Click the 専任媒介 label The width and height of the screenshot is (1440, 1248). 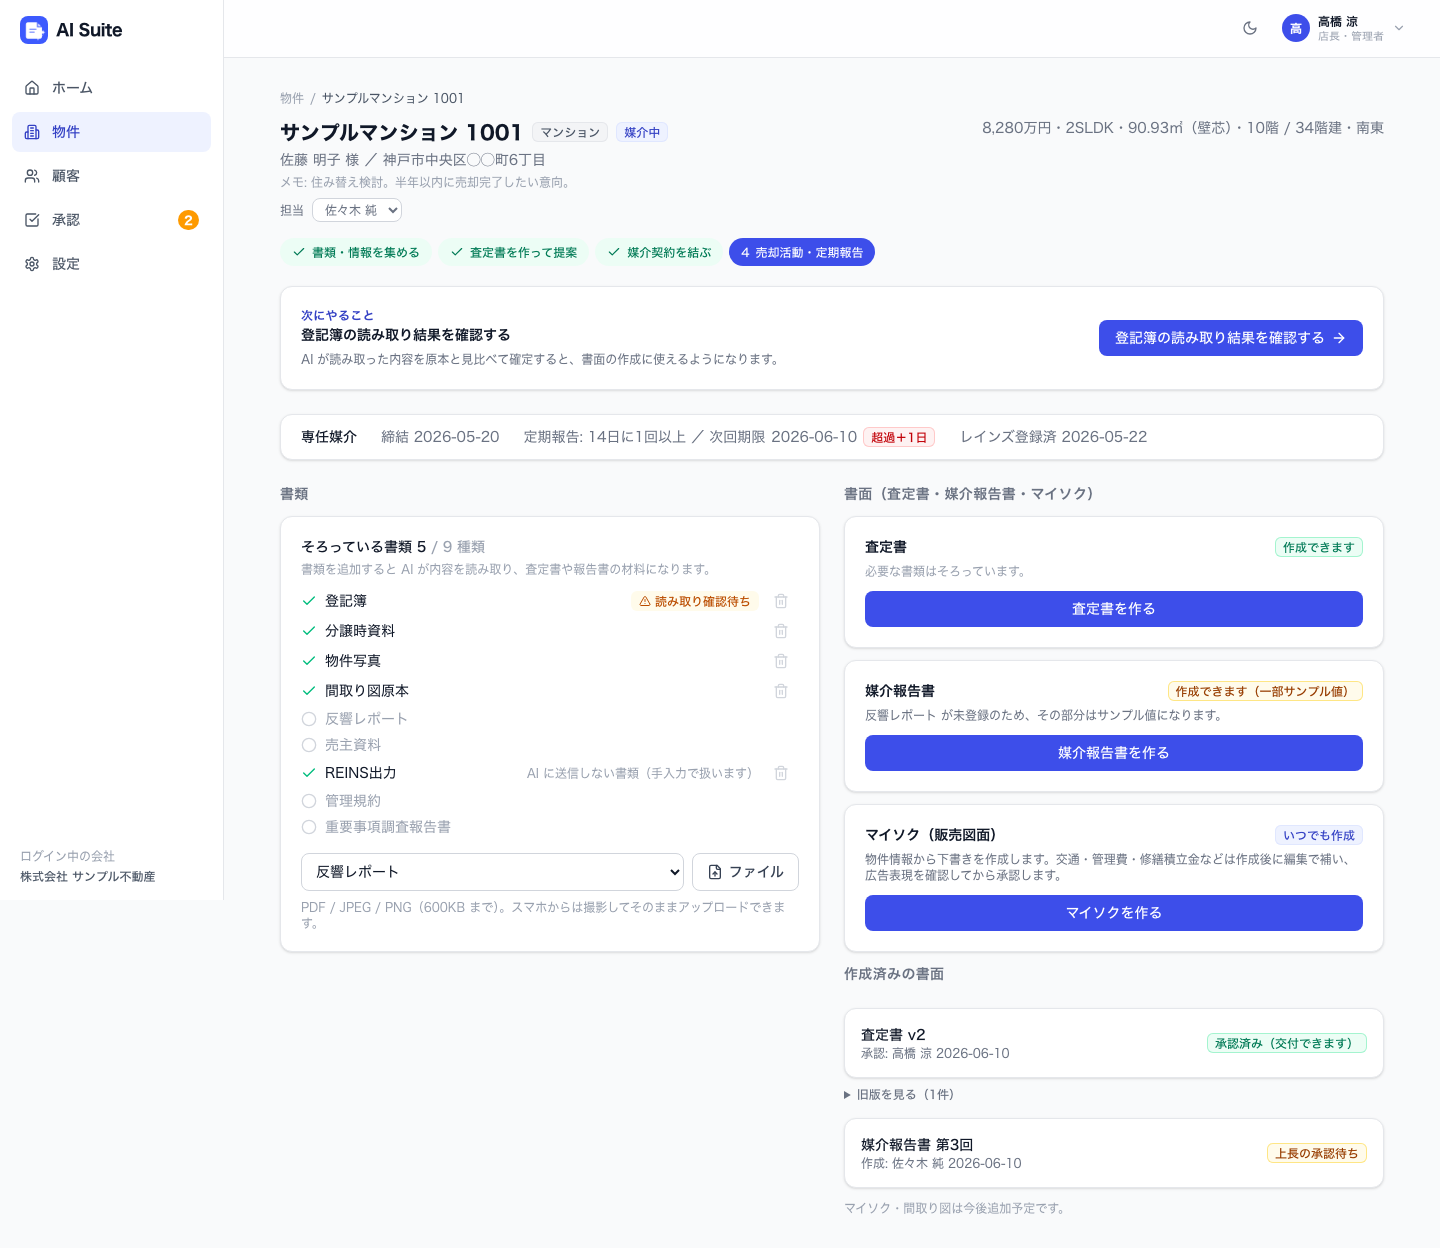(329, 437)
